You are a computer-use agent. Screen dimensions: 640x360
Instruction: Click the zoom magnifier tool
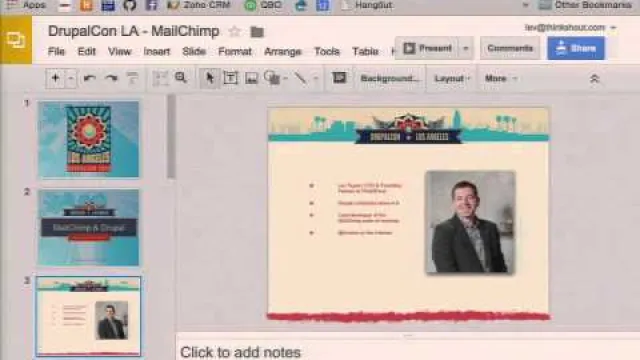(x=181, y=78)
